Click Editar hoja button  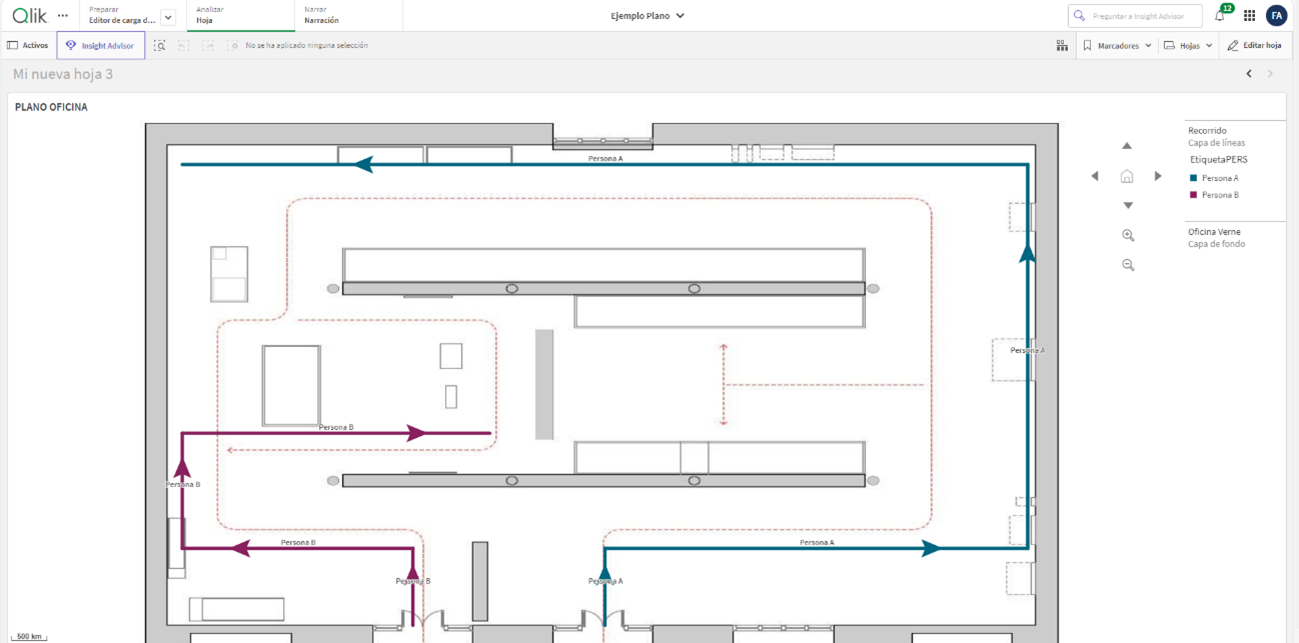pos(1254,45)
